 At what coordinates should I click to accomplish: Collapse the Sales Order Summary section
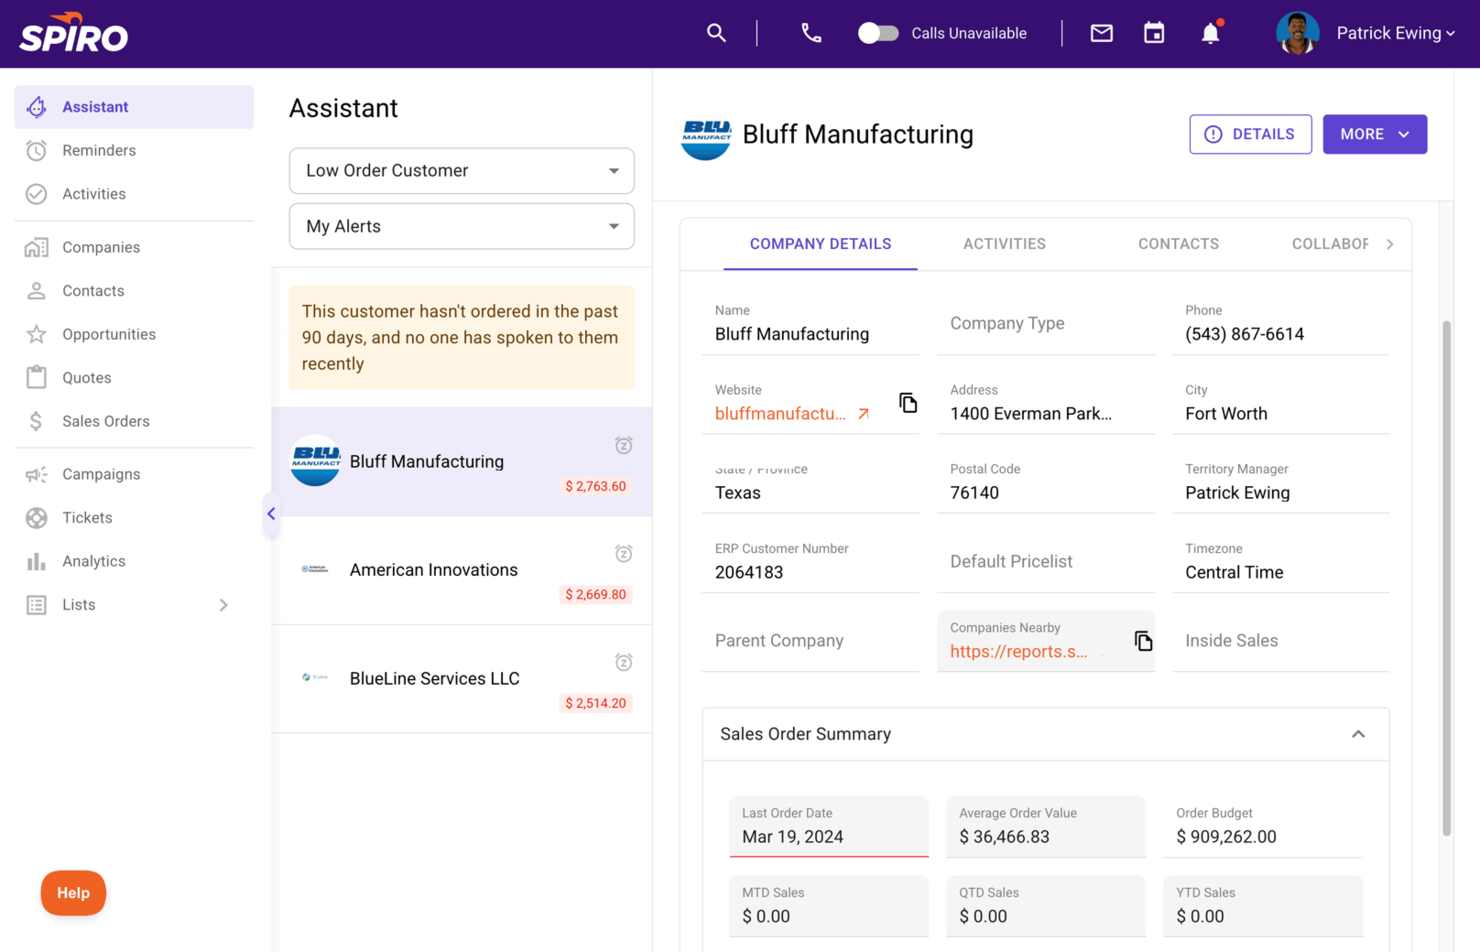tap(1358, 734)
